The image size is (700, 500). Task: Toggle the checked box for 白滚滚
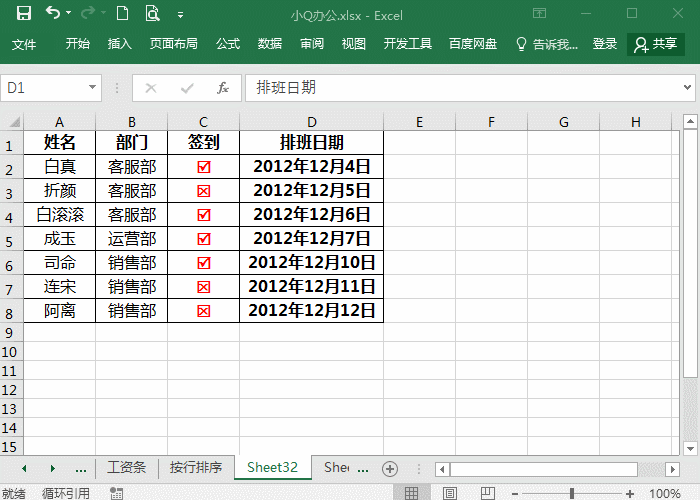(204, 215)
